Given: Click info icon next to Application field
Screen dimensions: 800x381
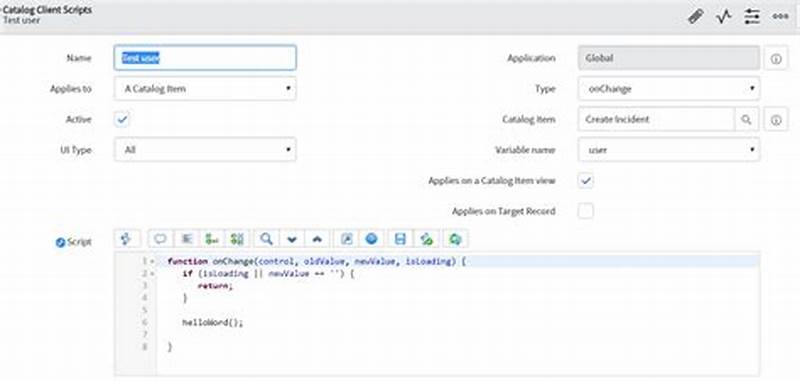Looking at the screenshot, I should tap(776, 59).
